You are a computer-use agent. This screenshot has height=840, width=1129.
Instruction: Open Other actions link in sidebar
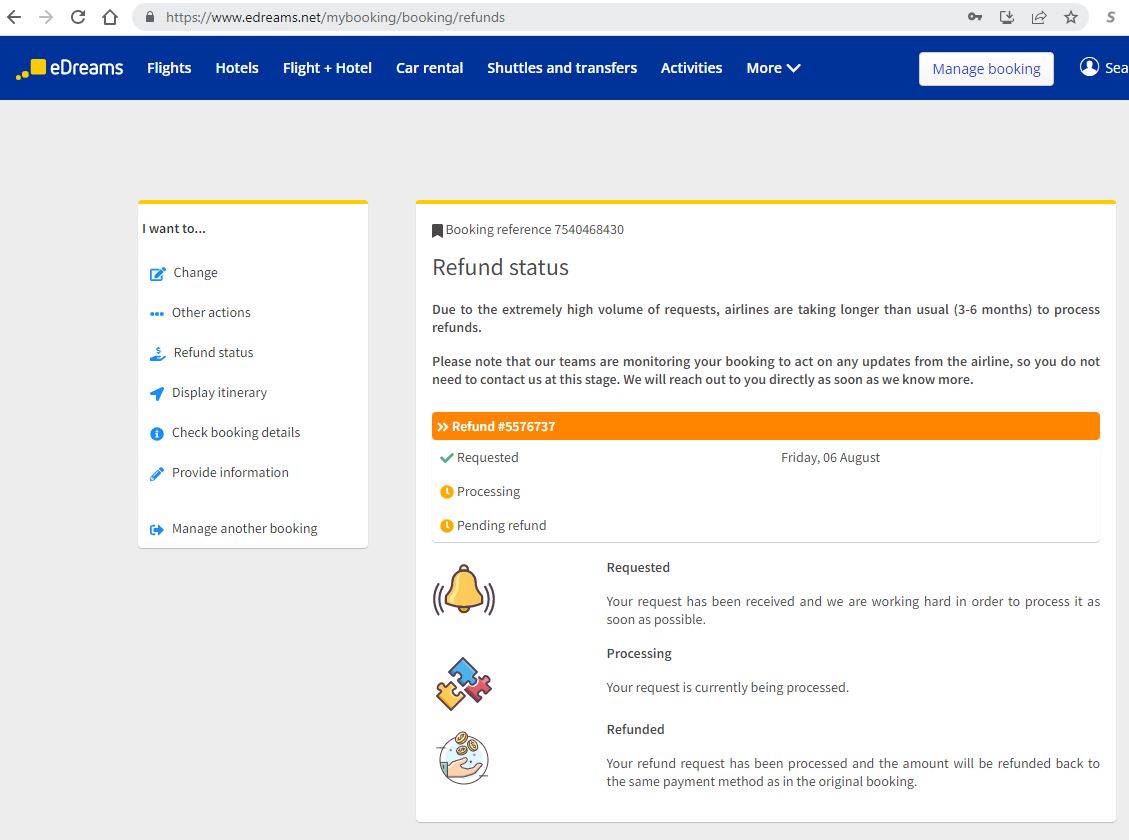pos(211,312)
